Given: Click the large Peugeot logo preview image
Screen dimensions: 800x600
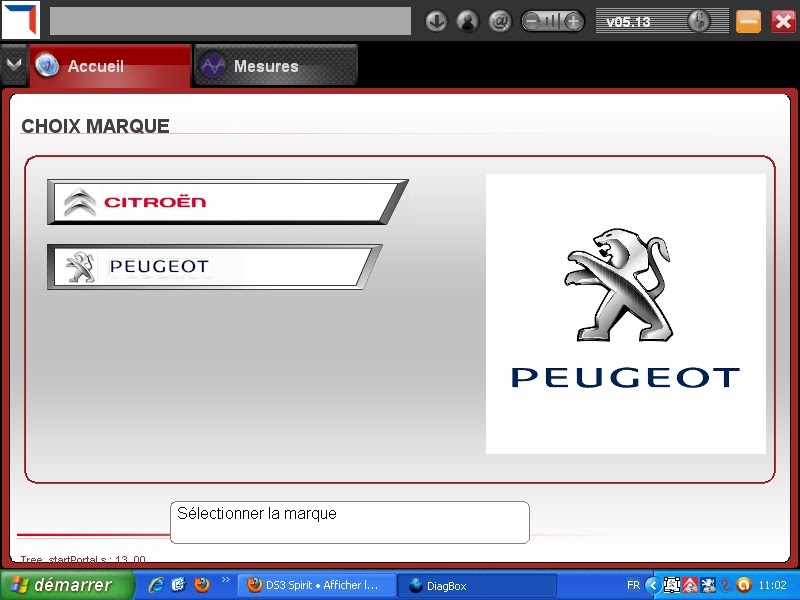Looking at the screenshot, I should pos(626,314).
